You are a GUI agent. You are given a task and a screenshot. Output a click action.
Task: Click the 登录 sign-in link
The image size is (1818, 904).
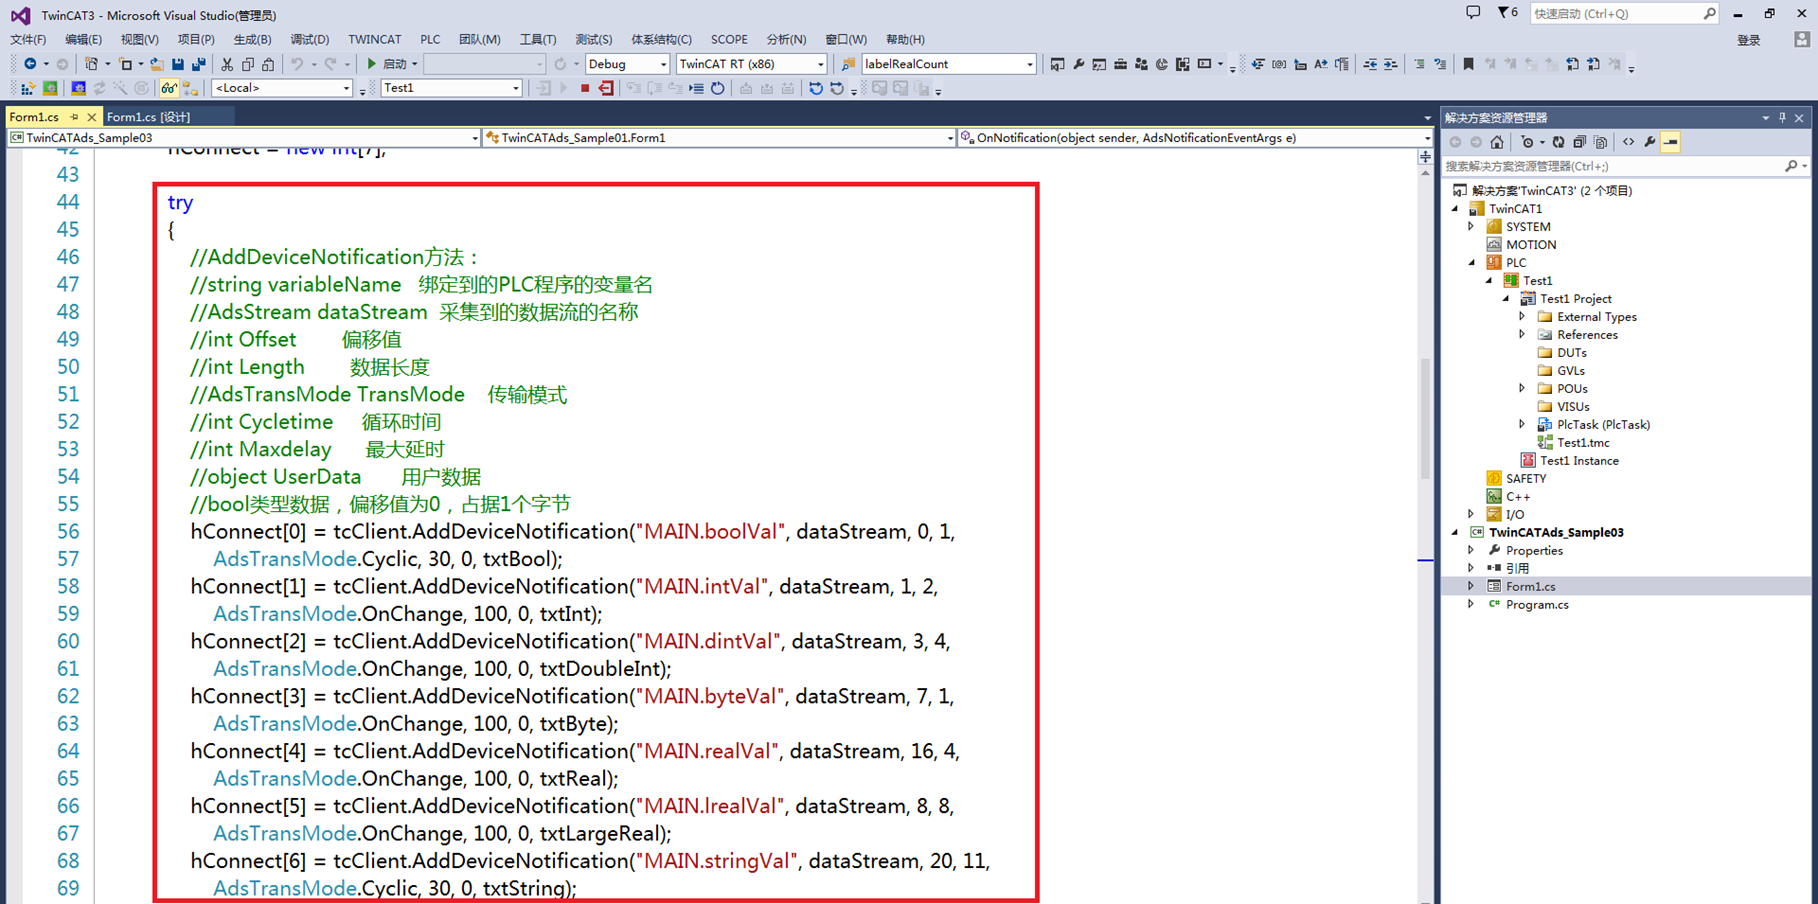coord(1748,40)
